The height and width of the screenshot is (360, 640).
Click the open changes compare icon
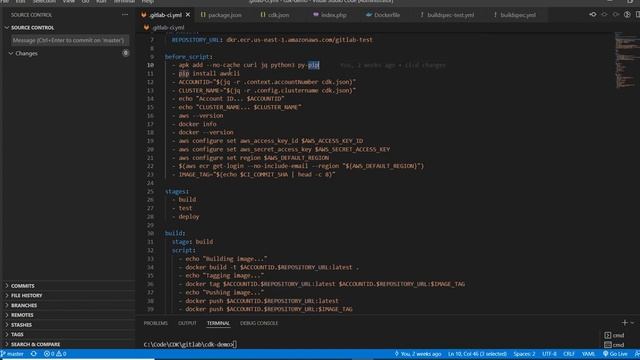[593, 15]
